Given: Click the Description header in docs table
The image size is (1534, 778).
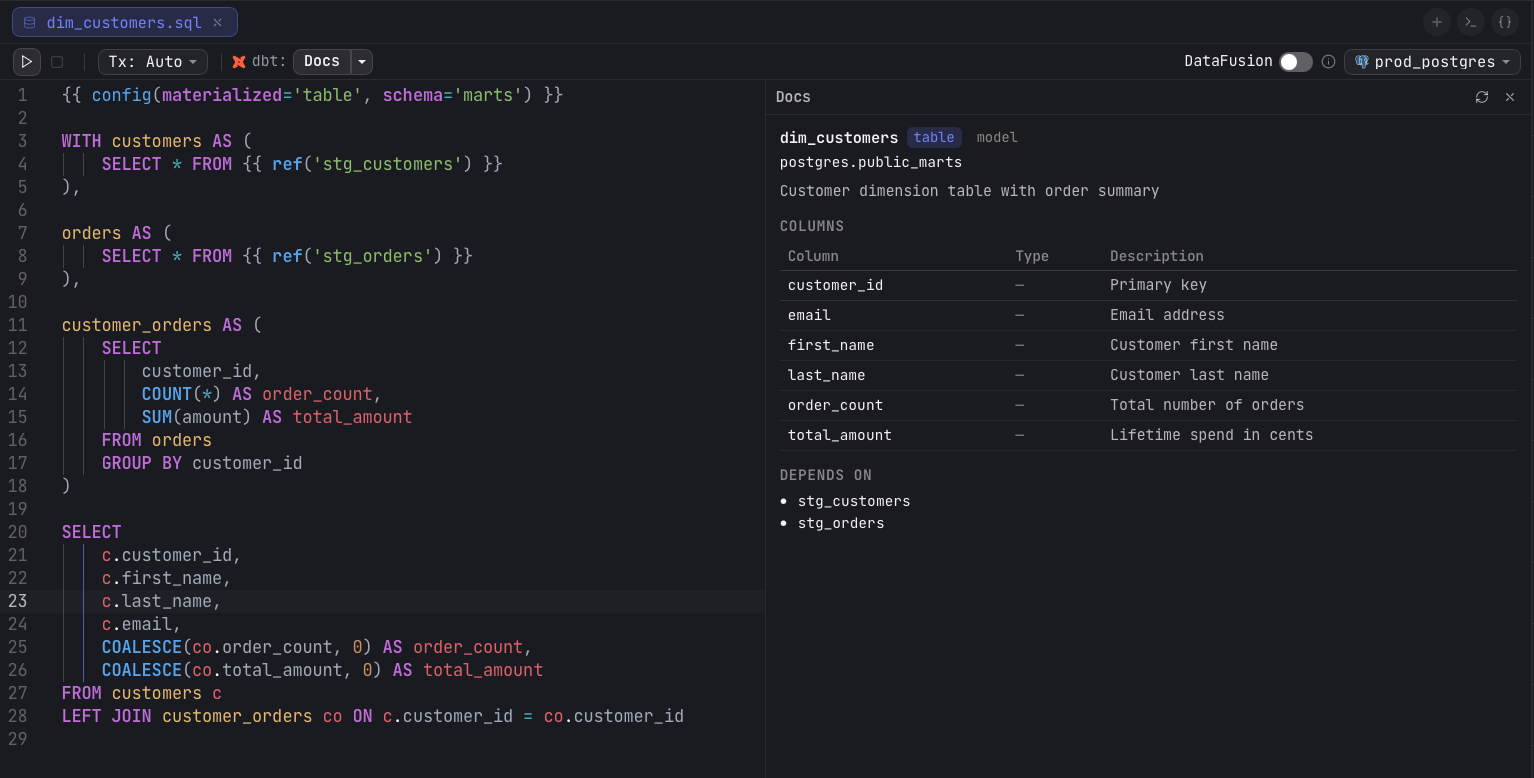Looking at the screenshot, I should click(x=1157, y=256).
